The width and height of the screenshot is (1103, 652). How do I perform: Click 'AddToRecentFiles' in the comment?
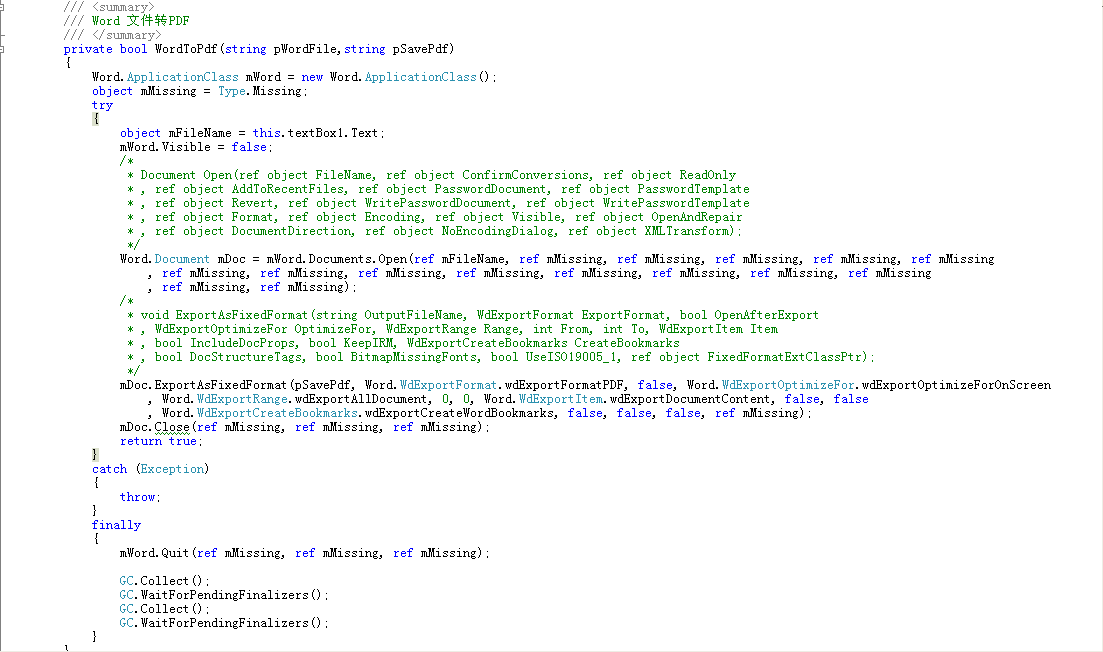pos(288,189)
